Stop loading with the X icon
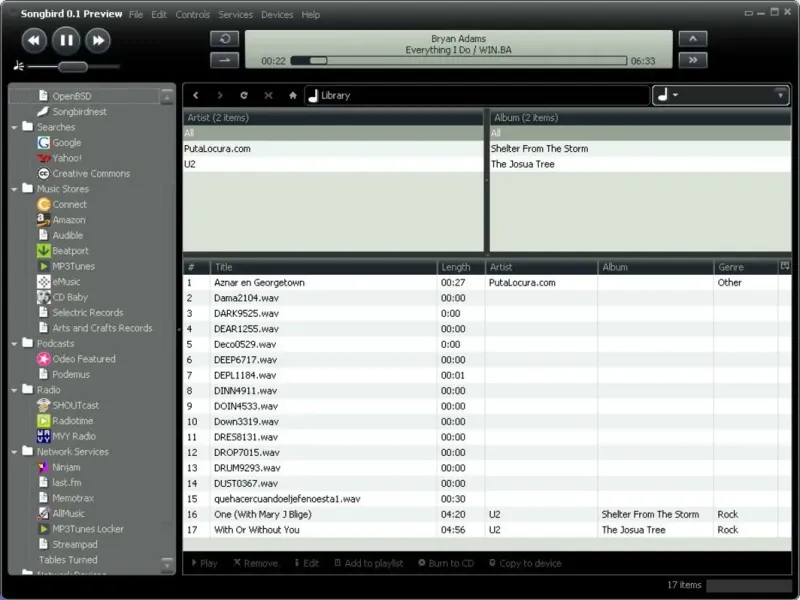800x600 pixels. (x=268, y=95)
